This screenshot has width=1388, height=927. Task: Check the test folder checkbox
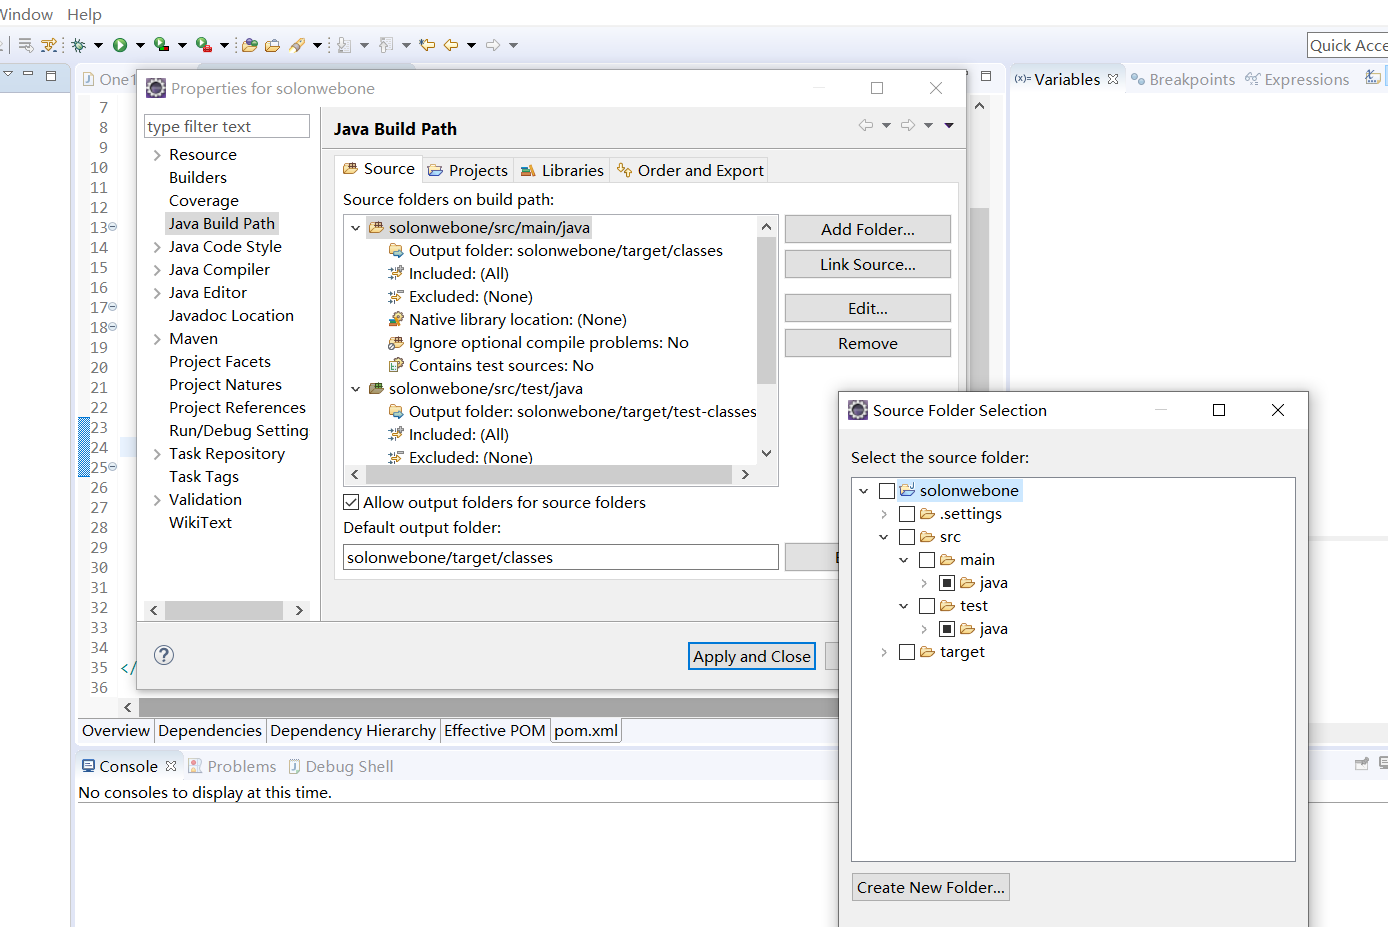pyautogui.click(x=927, y=605)
